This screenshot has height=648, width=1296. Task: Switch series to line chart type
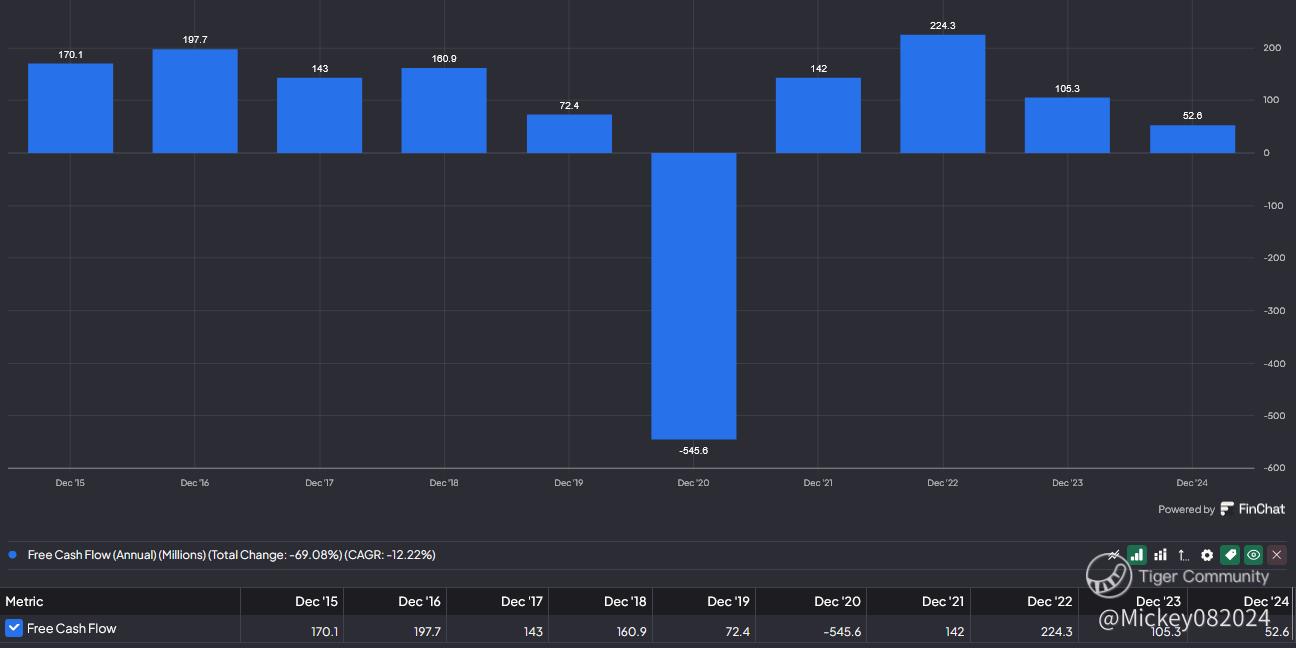1113,555
